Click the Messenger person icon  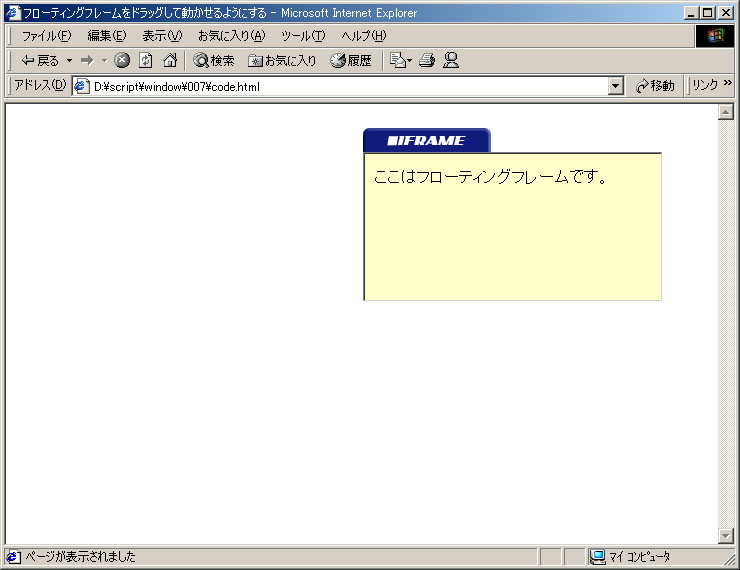pos(451,60)
